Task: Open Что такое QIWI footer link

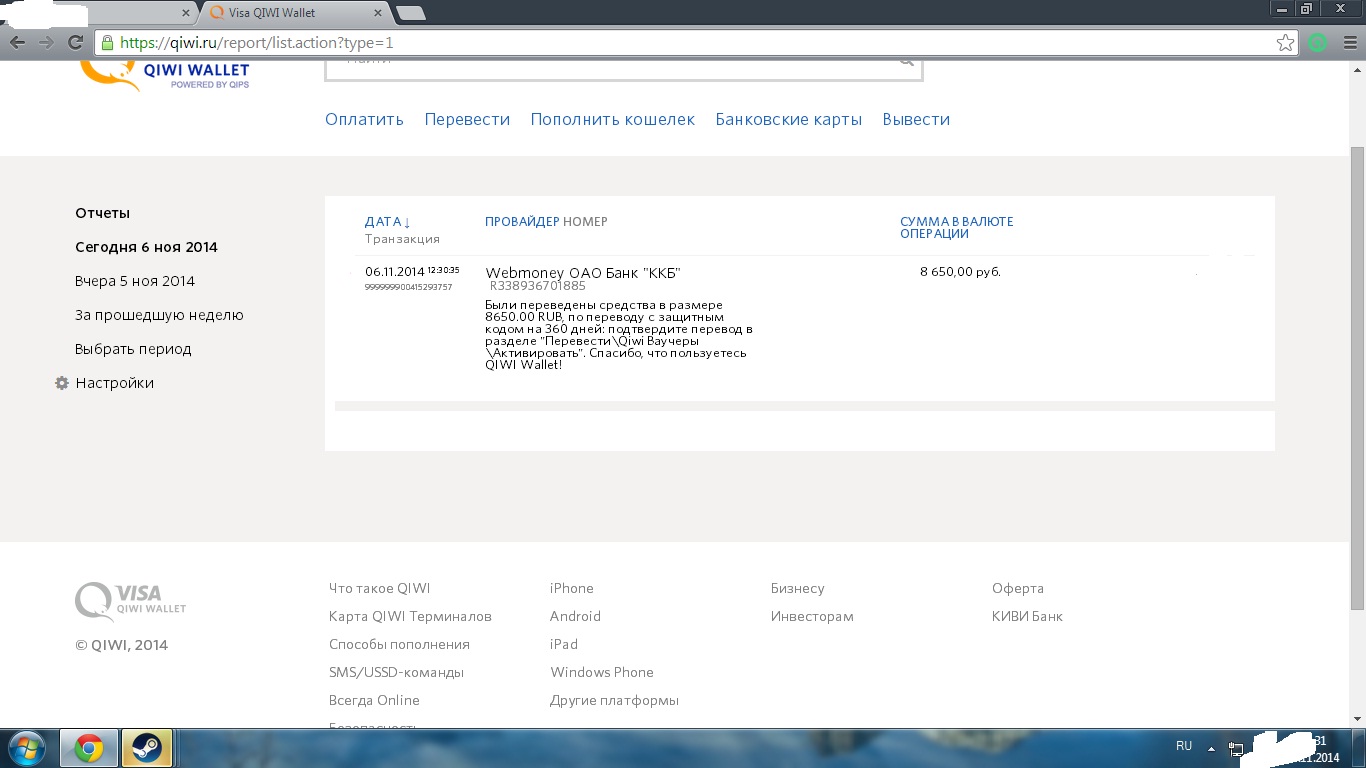Action: [x=379, y=588]
